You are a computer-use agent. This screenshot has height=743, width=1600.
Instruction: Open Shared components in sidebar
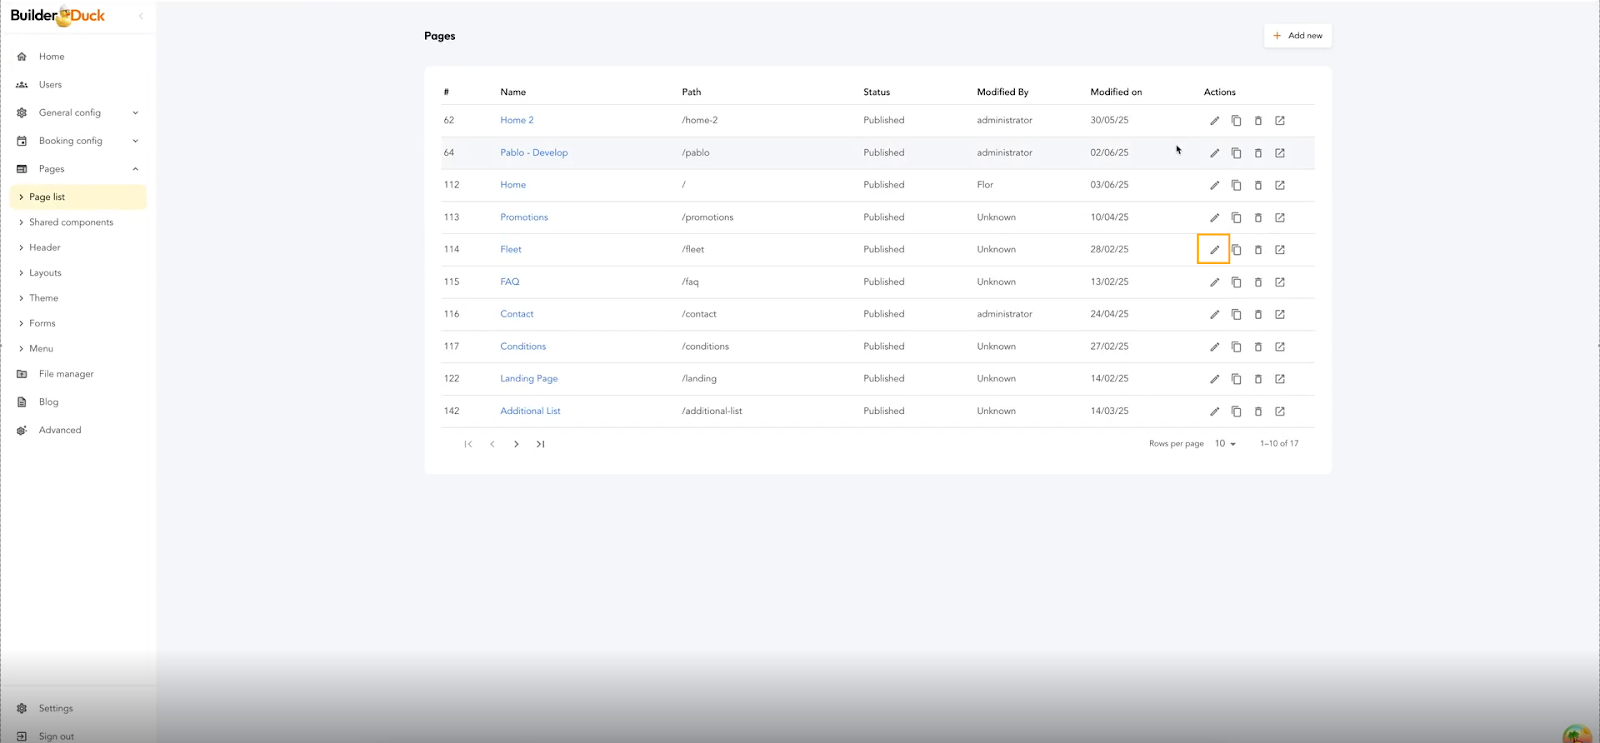click(71, 222)
